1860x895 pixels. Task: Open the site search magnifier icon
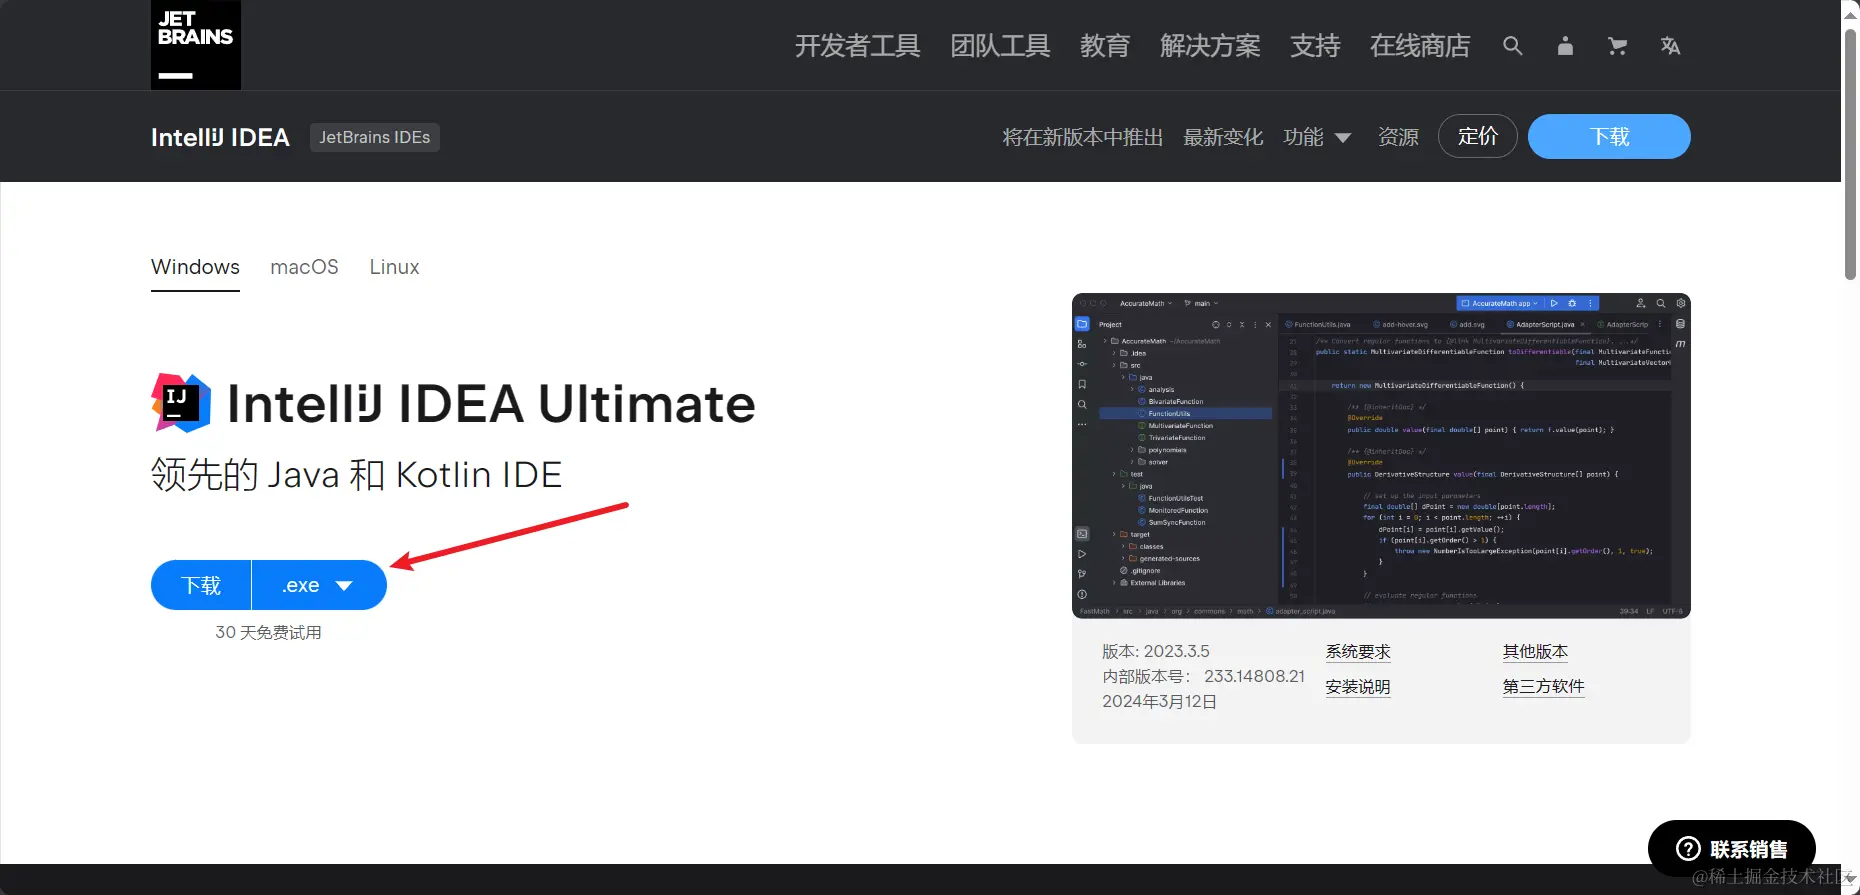point(1513,46)
